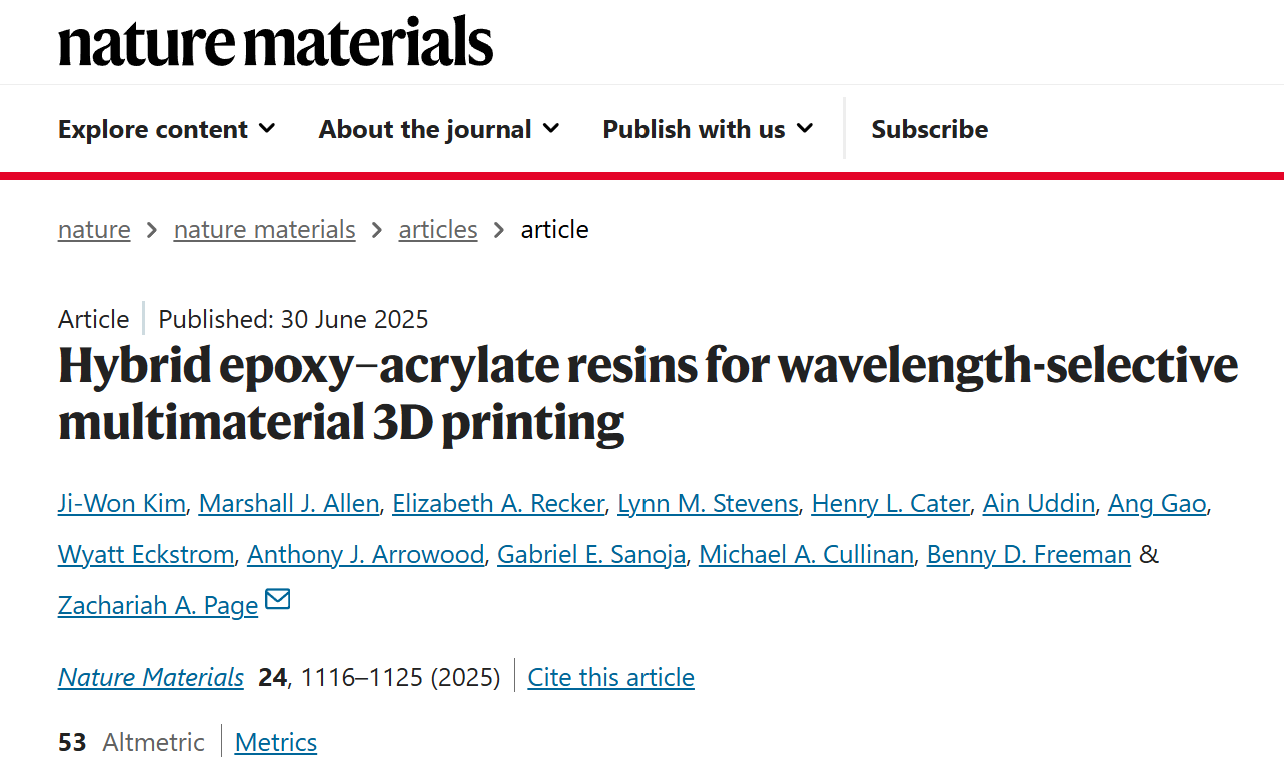Viewport: 1284px width, 758px height.
Task: Expand the Publish with us dropdown
Action: coord(707,129)
